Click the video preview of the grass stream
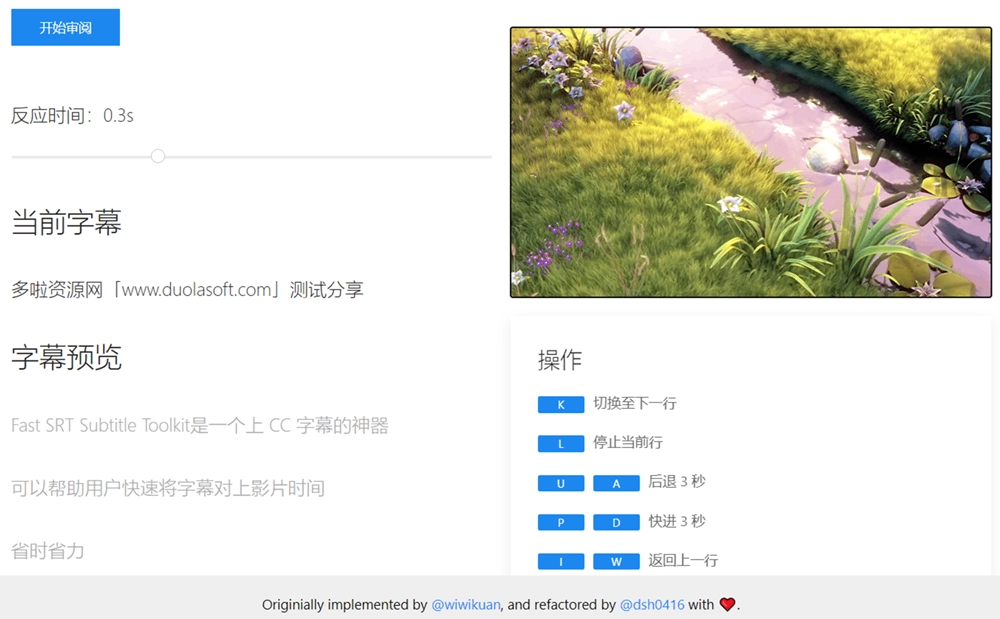The width and height of the screenshot is (1000, 619). pos(751,163)
